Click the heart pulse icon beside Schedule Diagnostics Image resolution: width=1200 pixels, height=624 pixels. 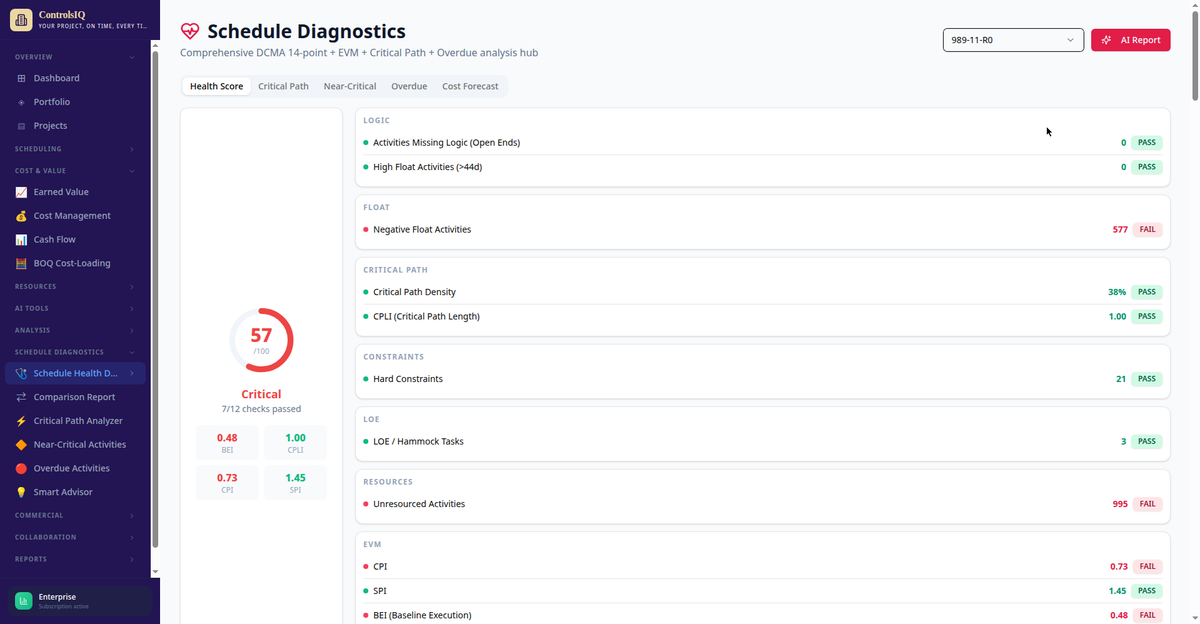click(x=190, y=32)
